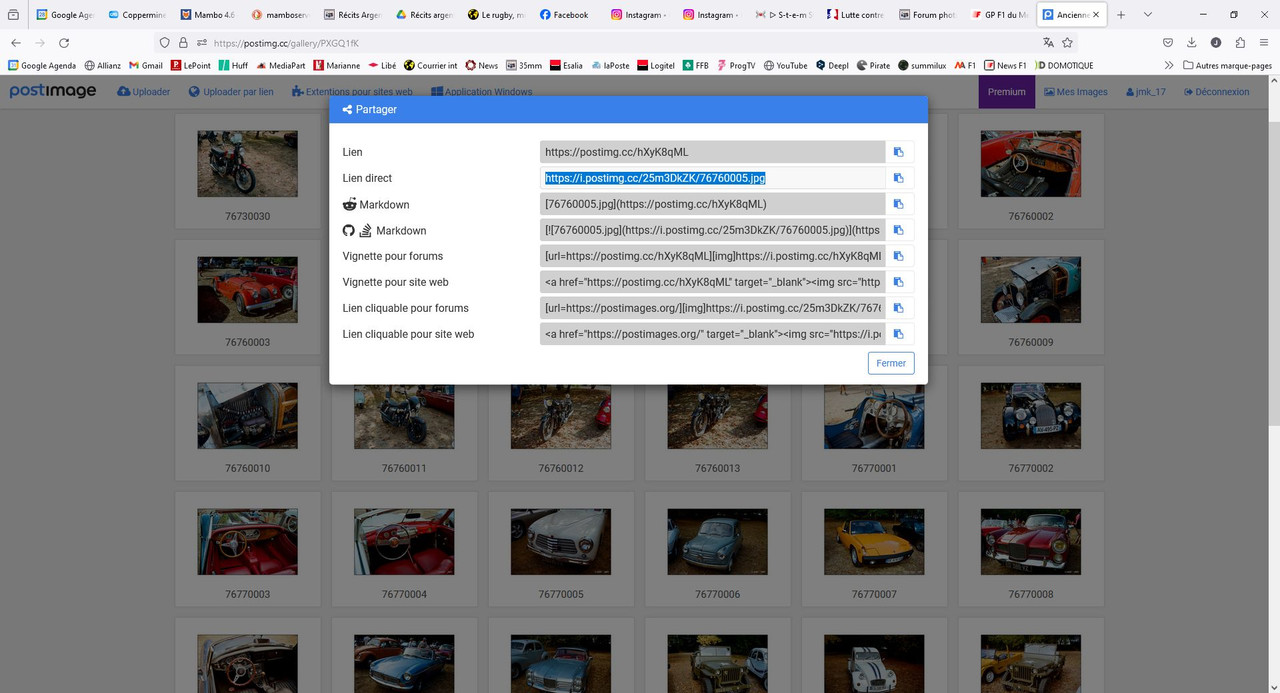Open Uploader par lien
The height and width of the screenshot is (693, 1280).
point(231,92)
